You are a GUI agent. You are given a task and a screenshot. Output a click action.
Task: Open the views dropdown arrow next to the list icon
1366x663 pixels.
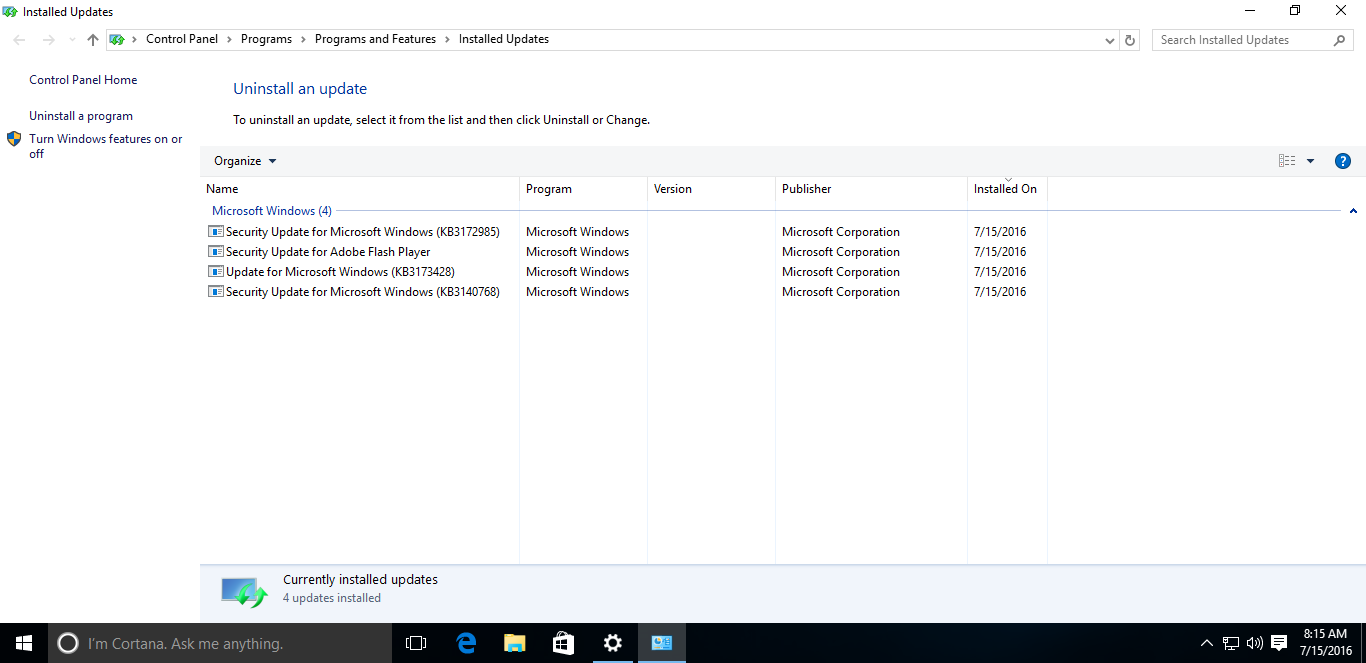click(x=1310, y=160)
